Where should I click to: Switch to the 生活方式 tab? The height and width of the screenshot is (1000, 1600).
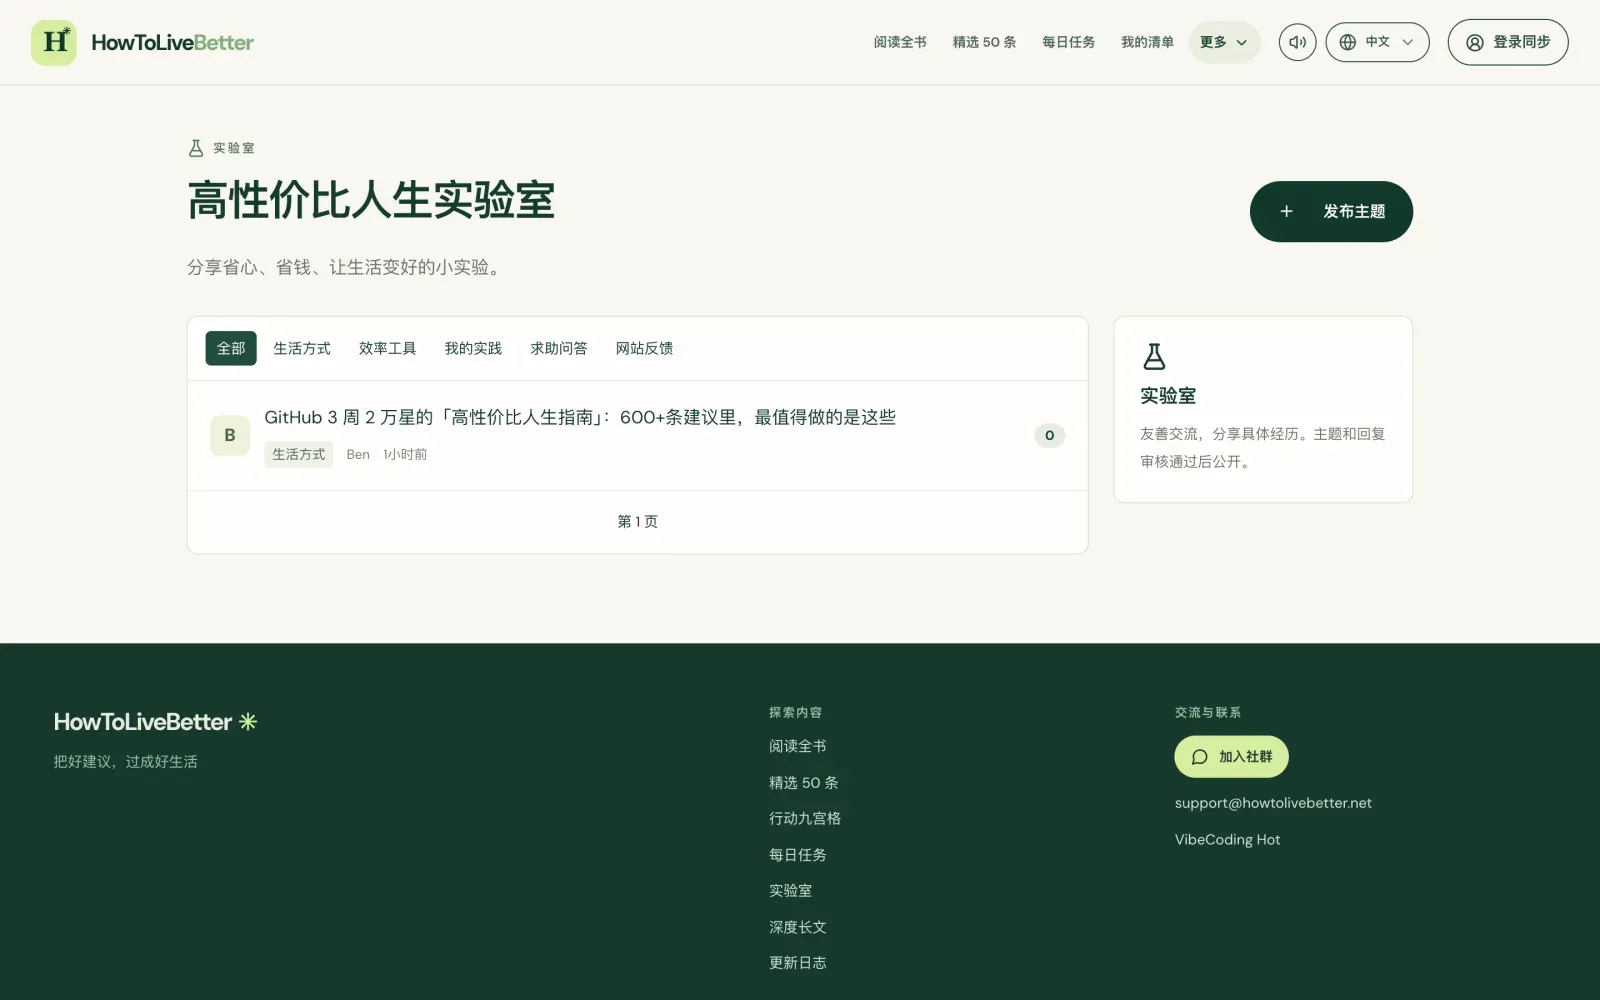tap(302, 348)
